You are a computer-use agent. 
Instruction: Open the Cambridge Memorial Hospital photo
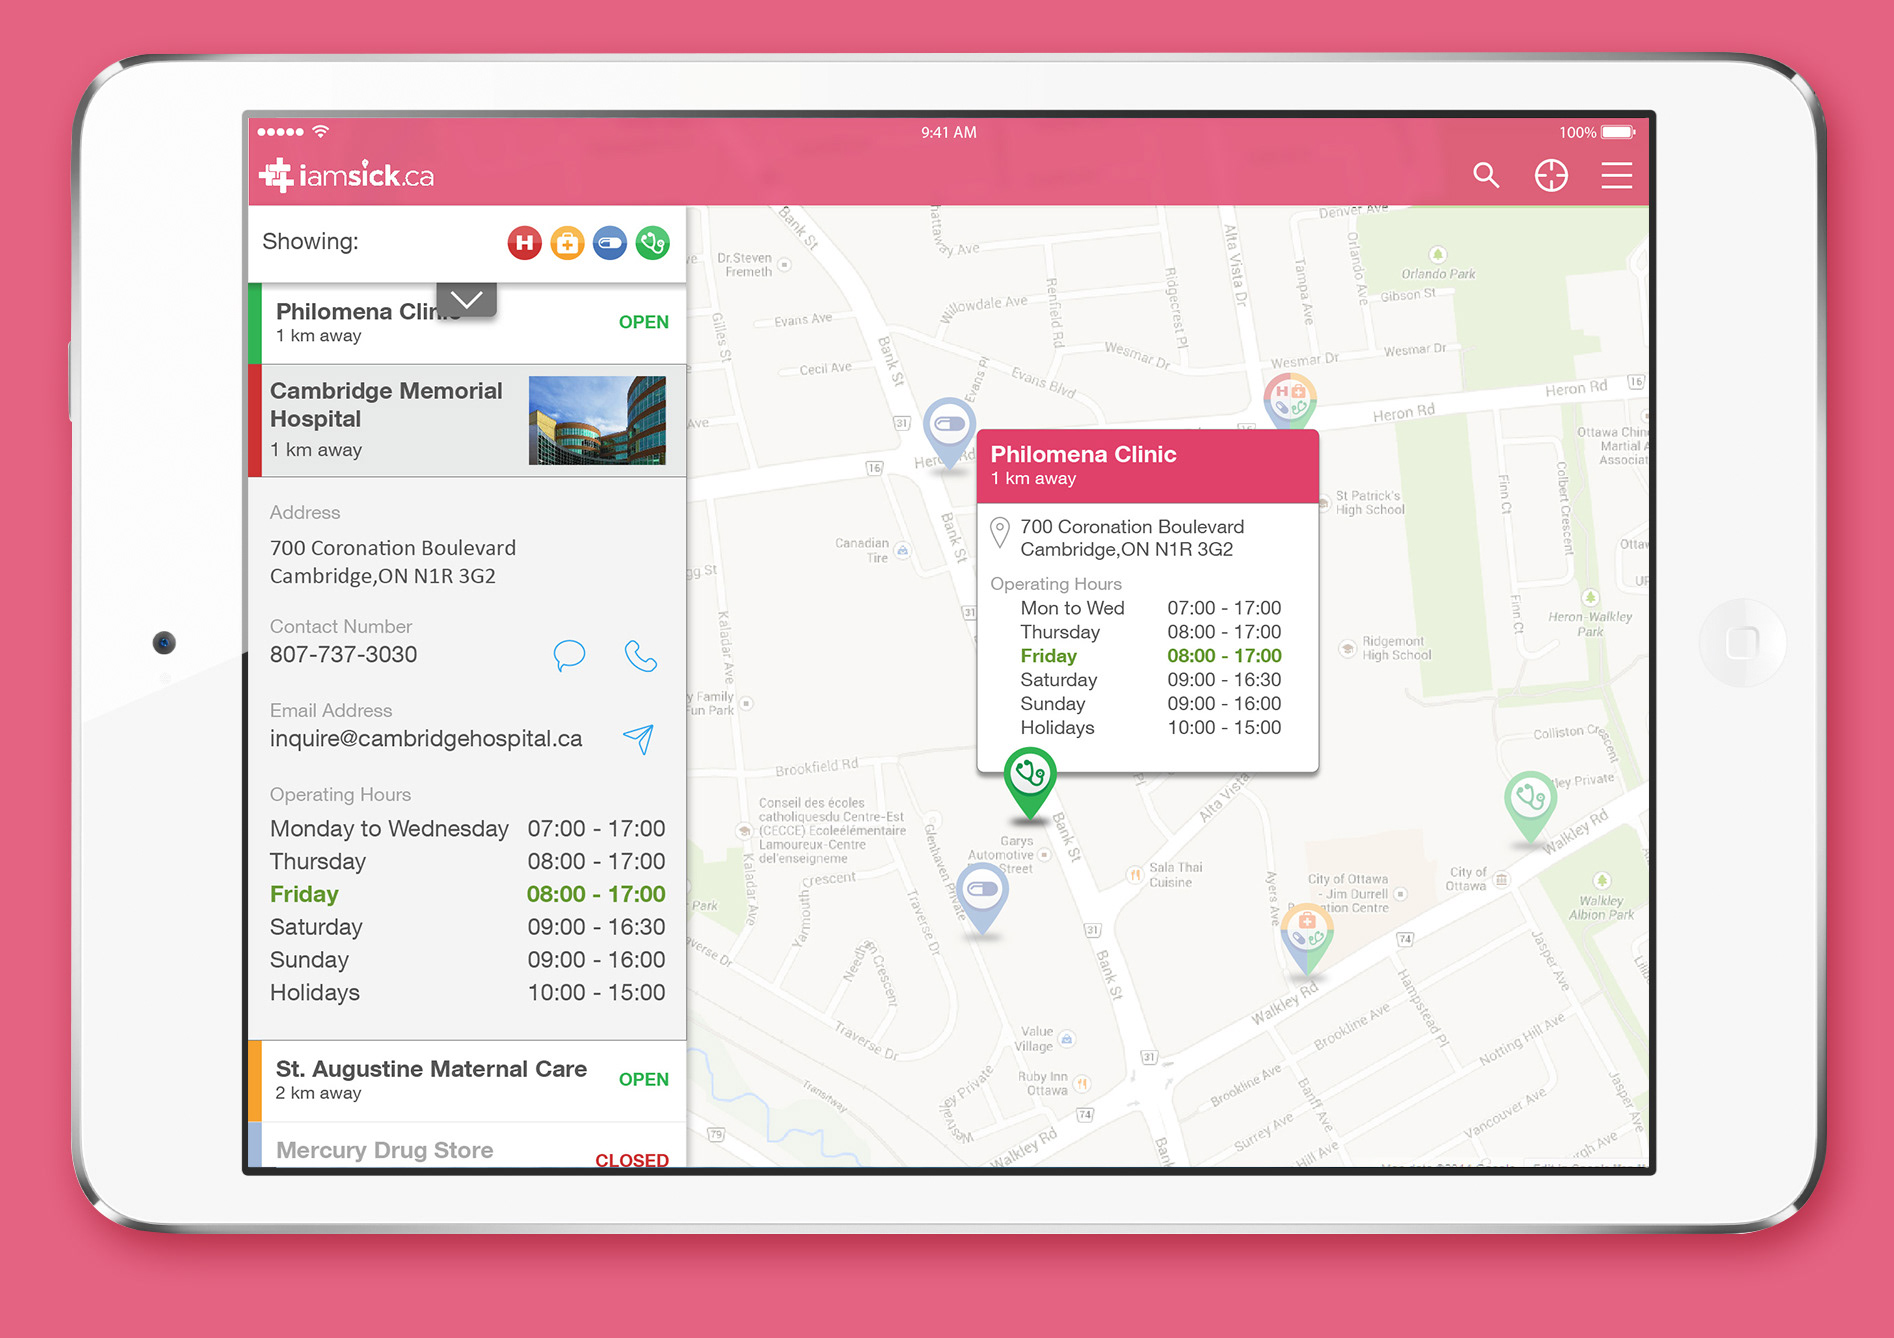597,420
